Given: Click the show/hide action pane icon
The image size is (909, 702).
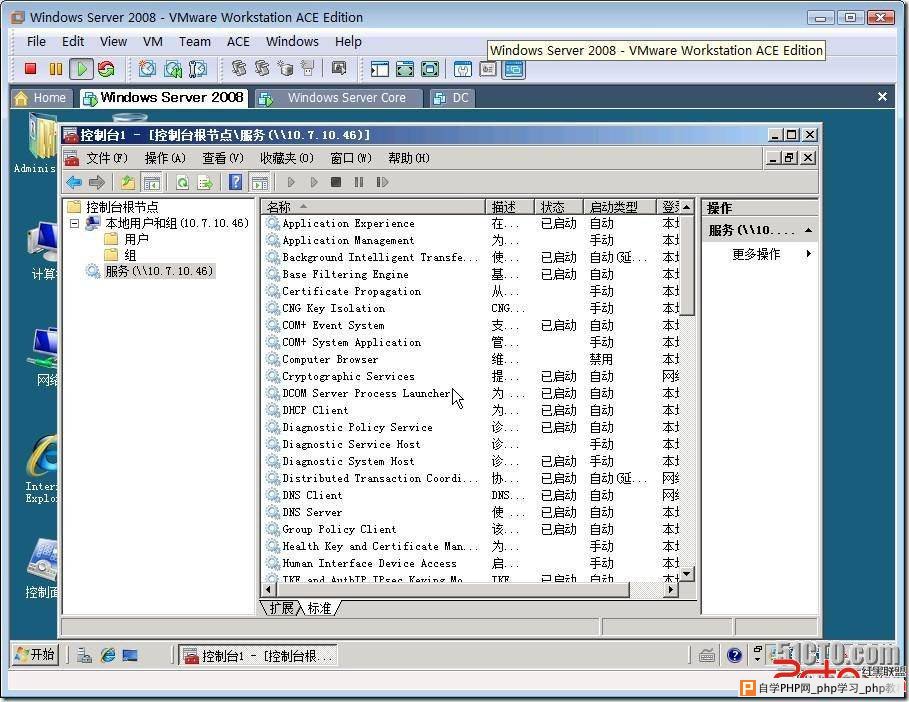Looking at the screenshot, I should pos(259,183).
